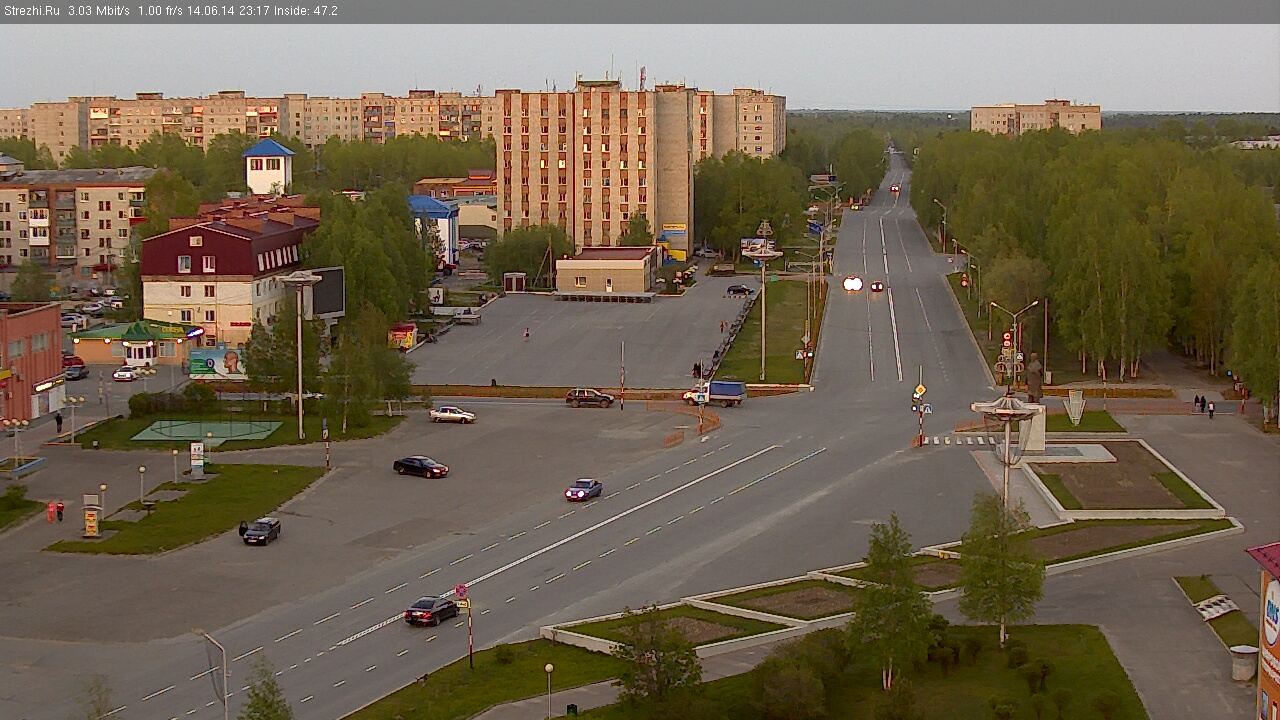This screenshot has height=720, width=1280.
Task: Click the Strezhi.Ru overlay label
Action: [x=31, y=11]
